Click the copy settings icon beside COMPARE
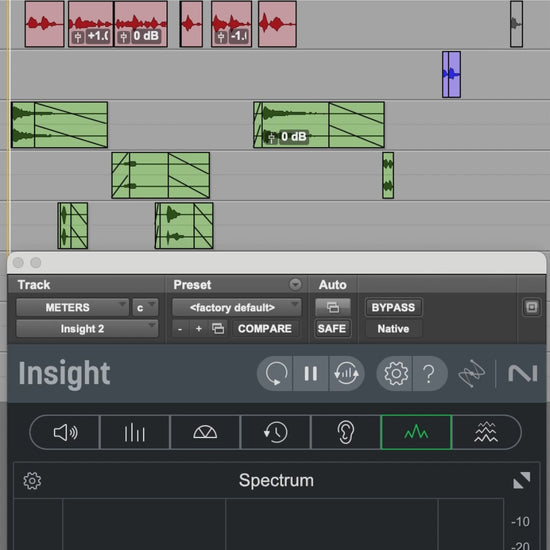Screen dimensions: 550x550 [218, 329]
